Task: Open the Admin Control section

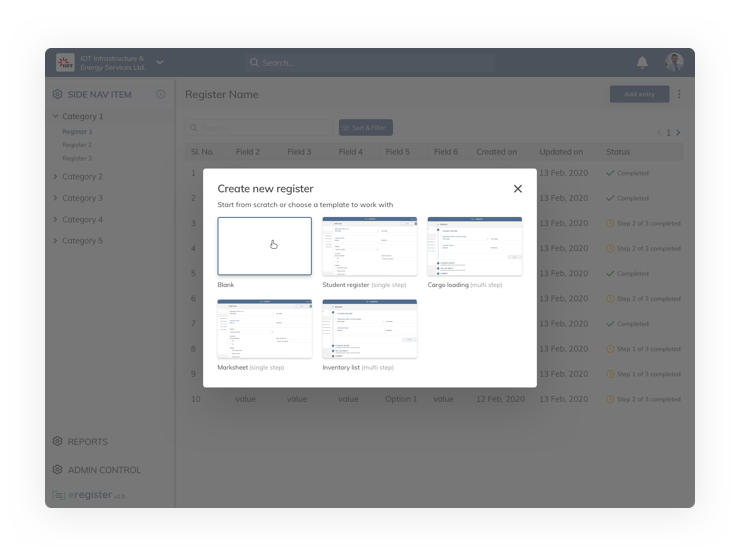Action: point(104,470)
